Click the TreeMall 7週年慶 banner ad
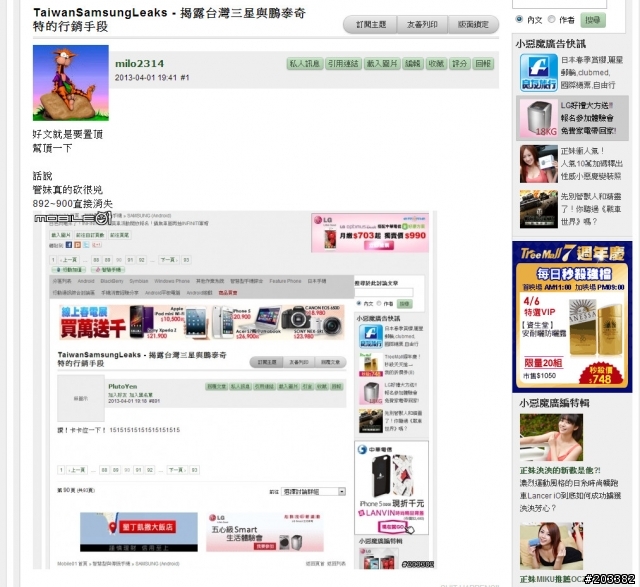 click(572, 317)
